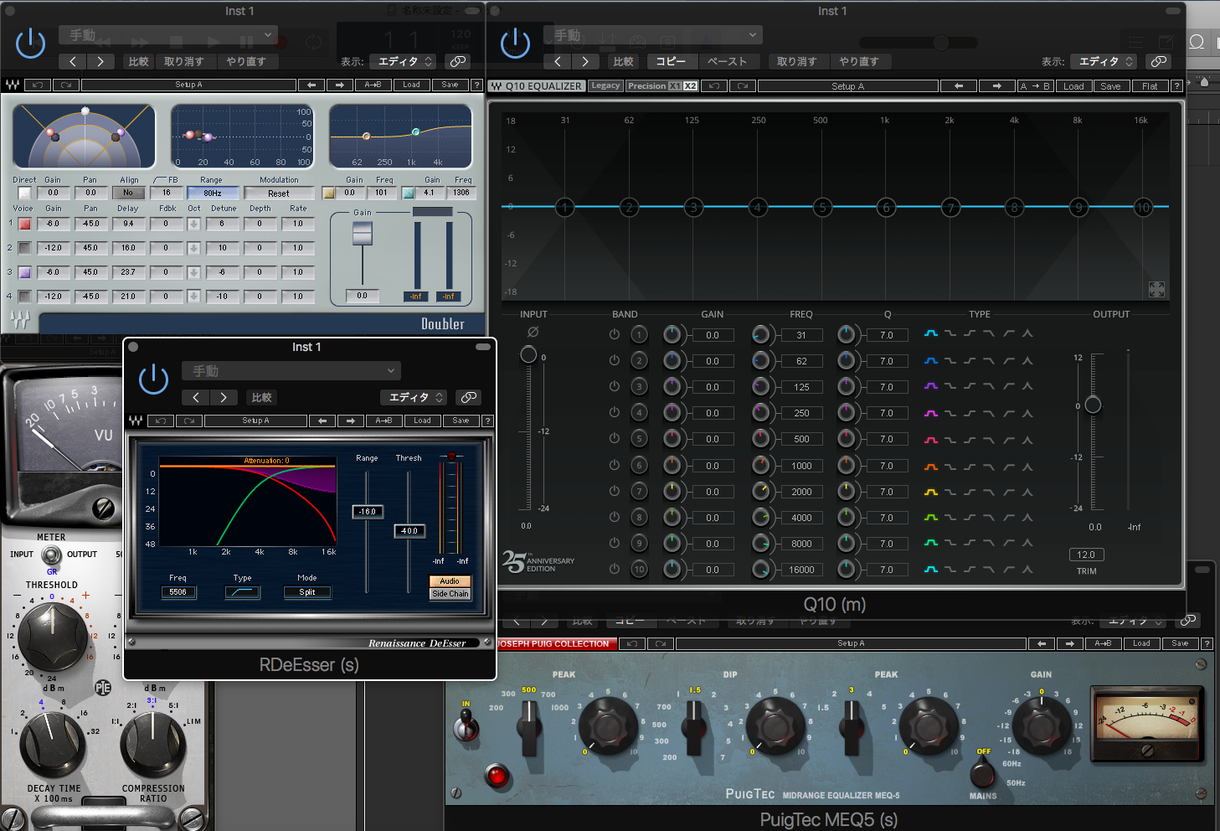The height and width of the screenshot is (831, 1220).
Task: Toggle the Q10 plugin power button
Action: (x=515, y=43)
